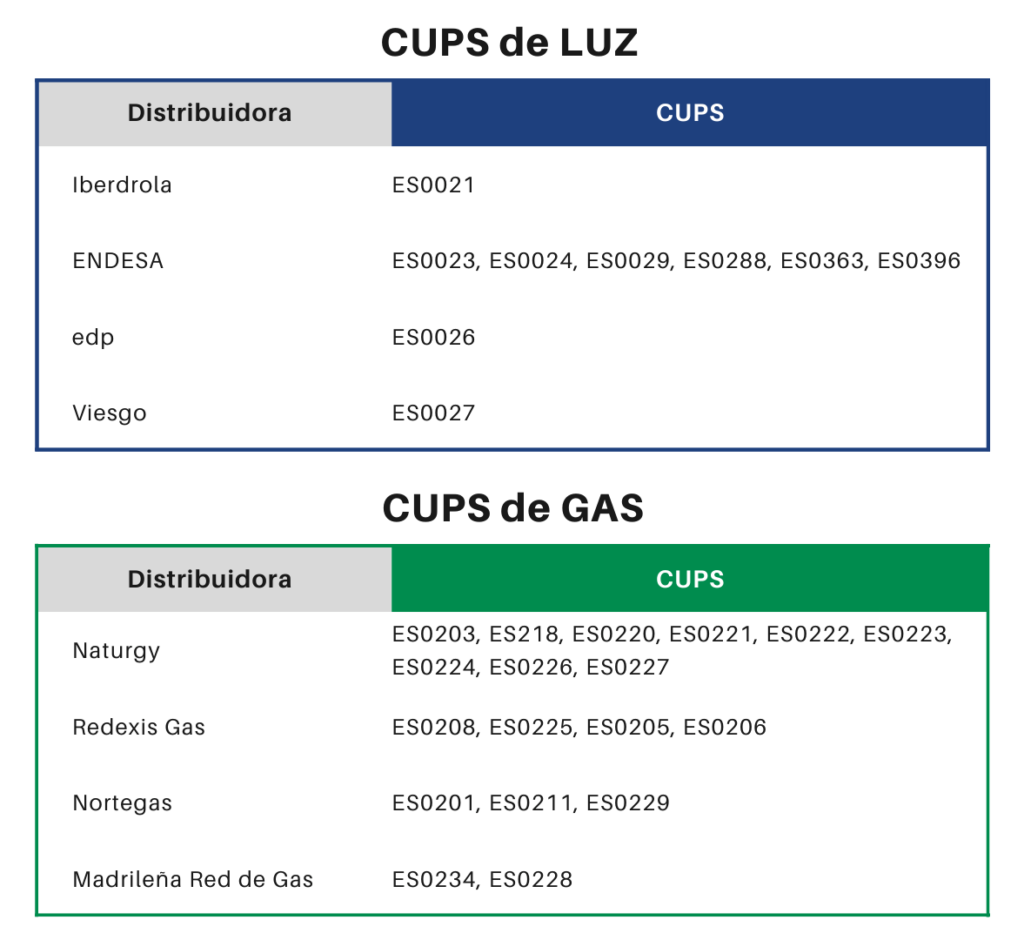Click the ENDESA distributor cell

click(118, 261)
